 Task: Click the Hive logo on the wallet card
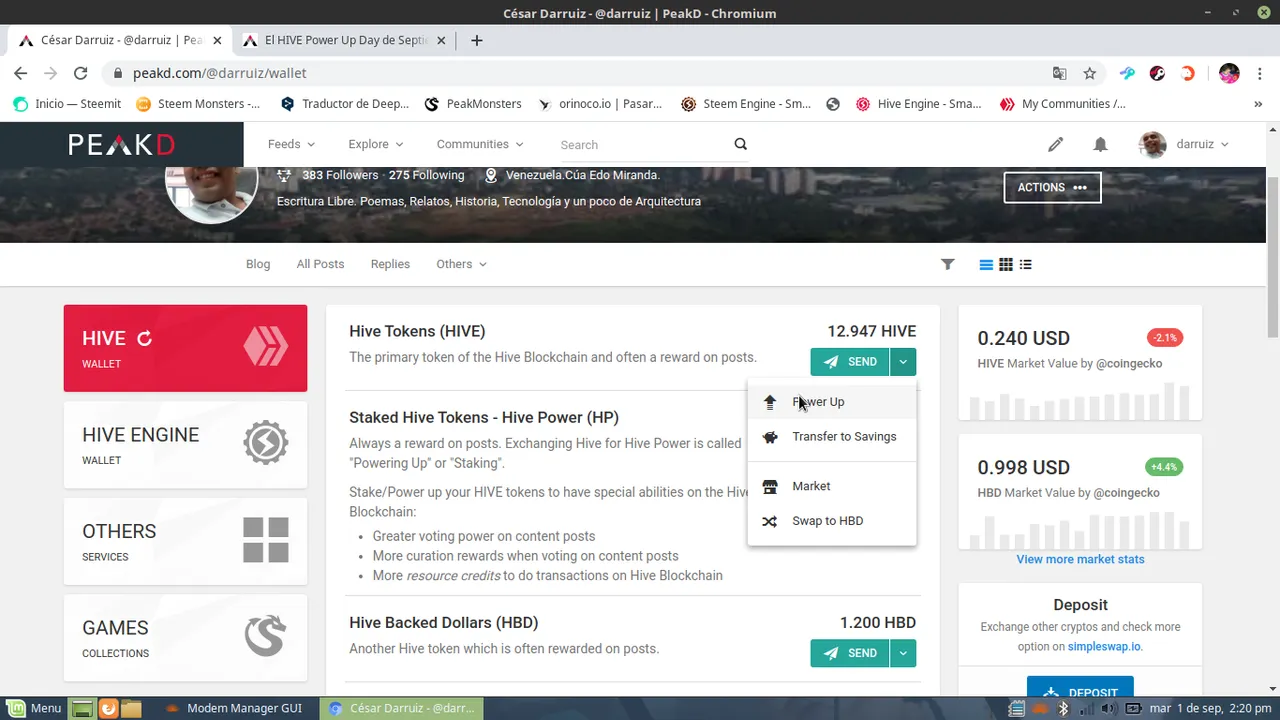265,347
